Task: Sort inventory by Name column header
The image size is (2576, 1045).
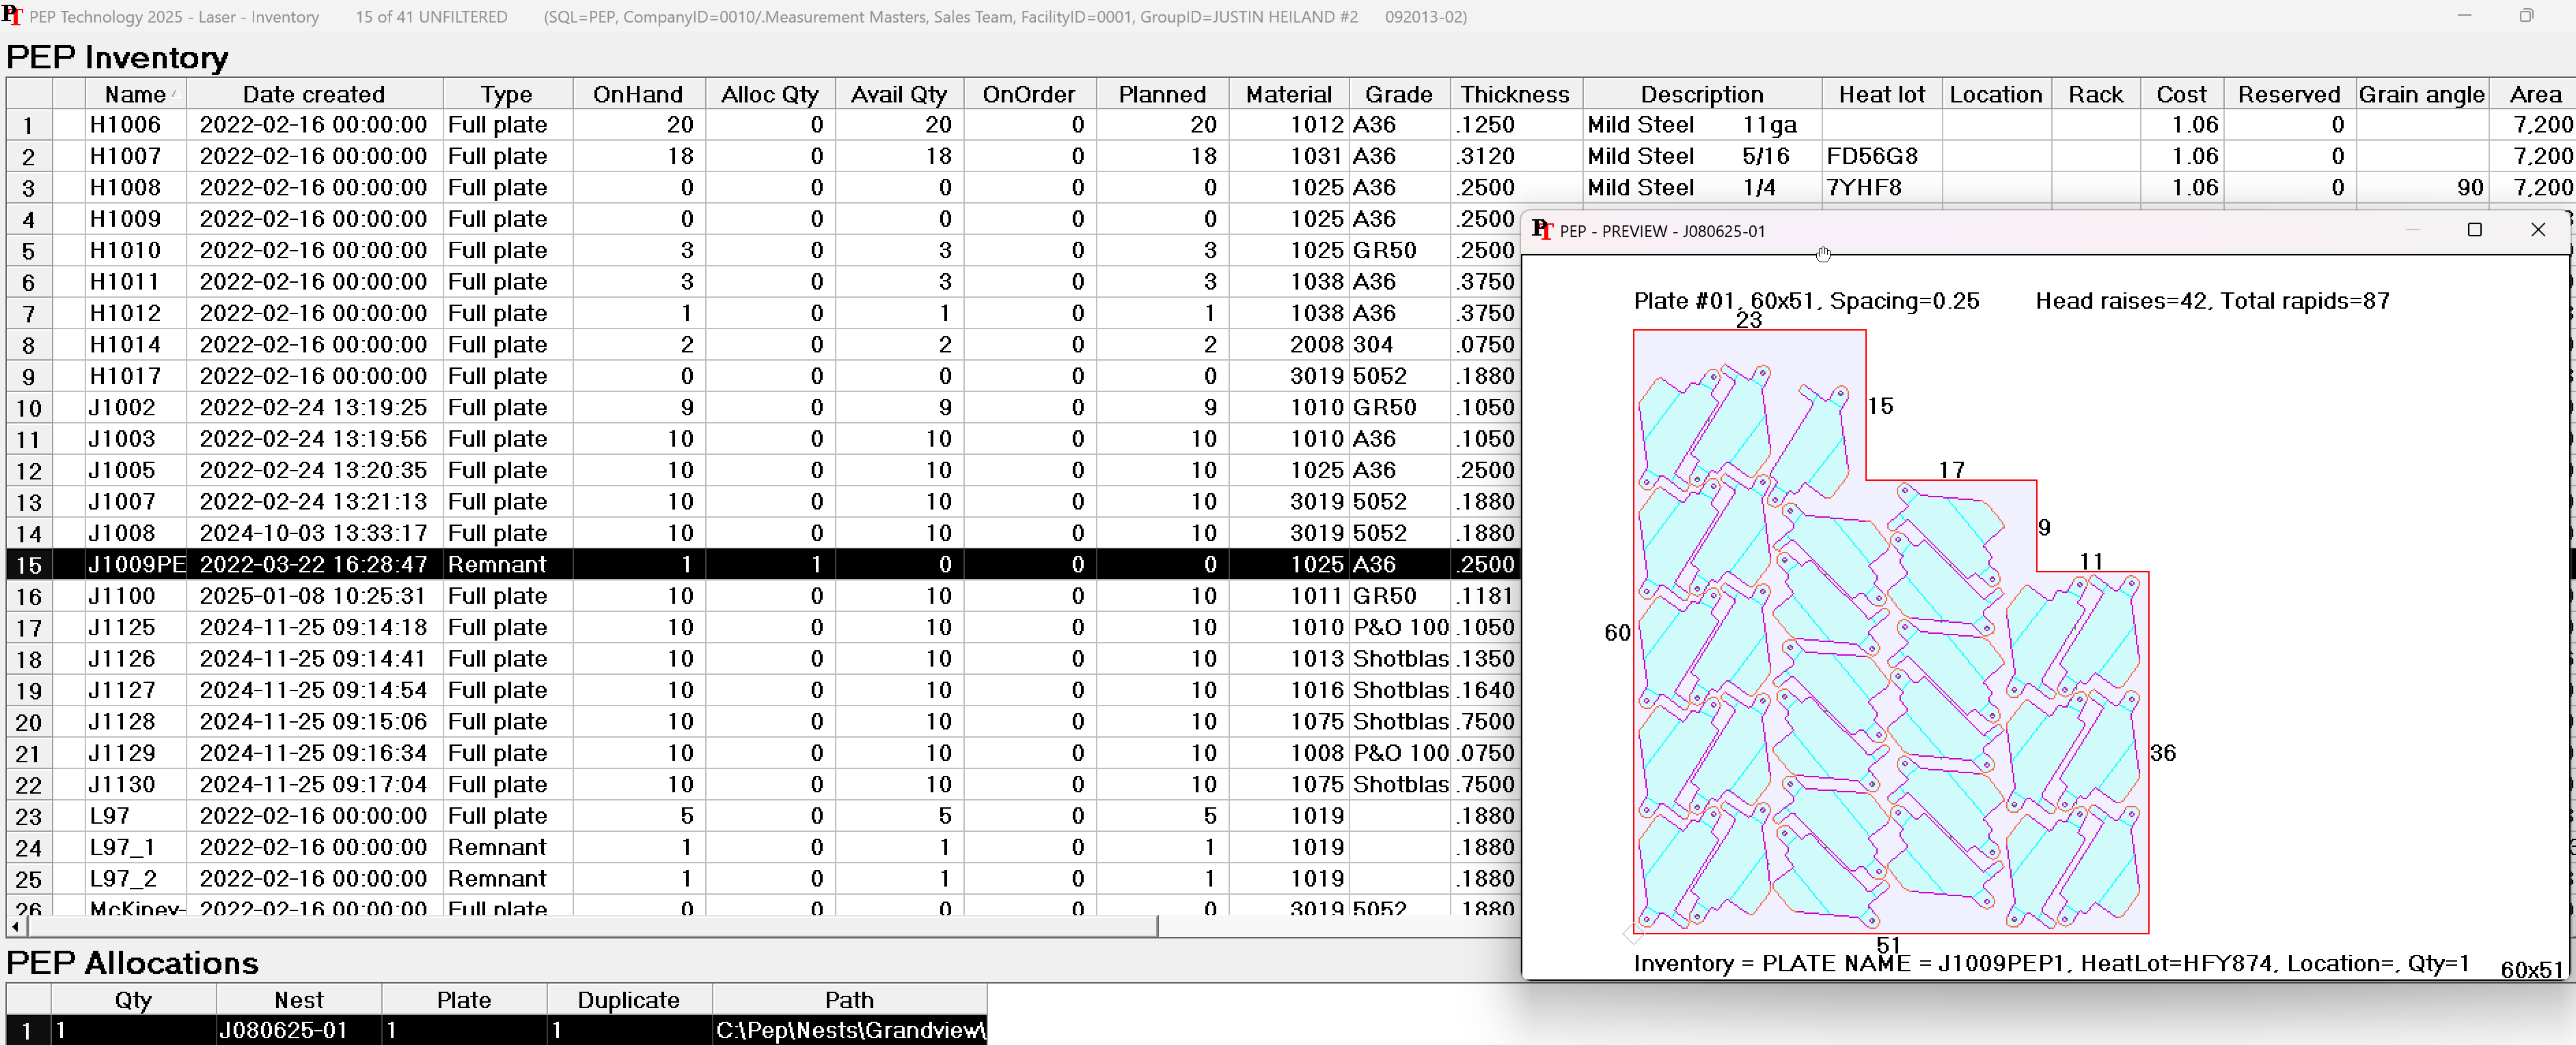Action: click(135, 94)
